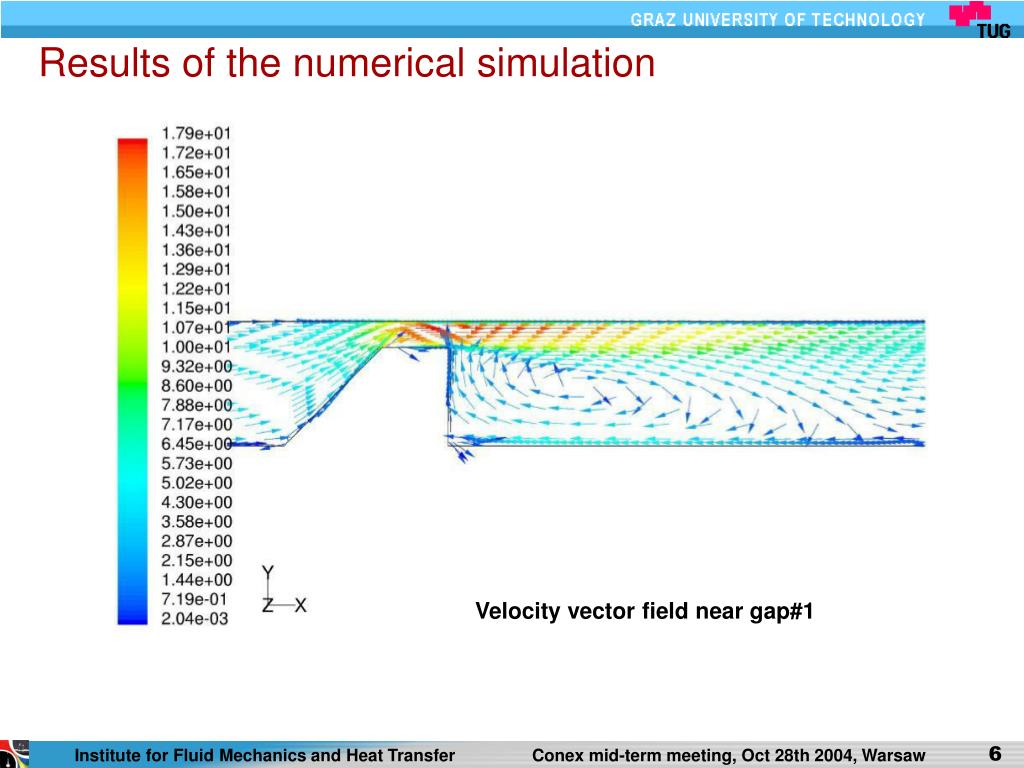Click the legend value 6.45e+00

click(197, 444)
